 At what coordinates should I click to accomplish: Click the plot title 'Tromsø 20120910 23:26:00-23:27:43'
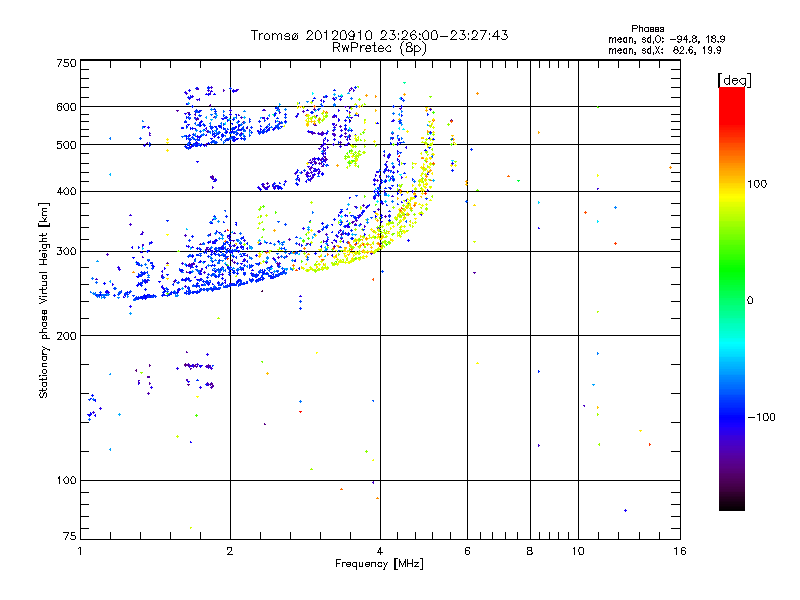click(380, 35)
